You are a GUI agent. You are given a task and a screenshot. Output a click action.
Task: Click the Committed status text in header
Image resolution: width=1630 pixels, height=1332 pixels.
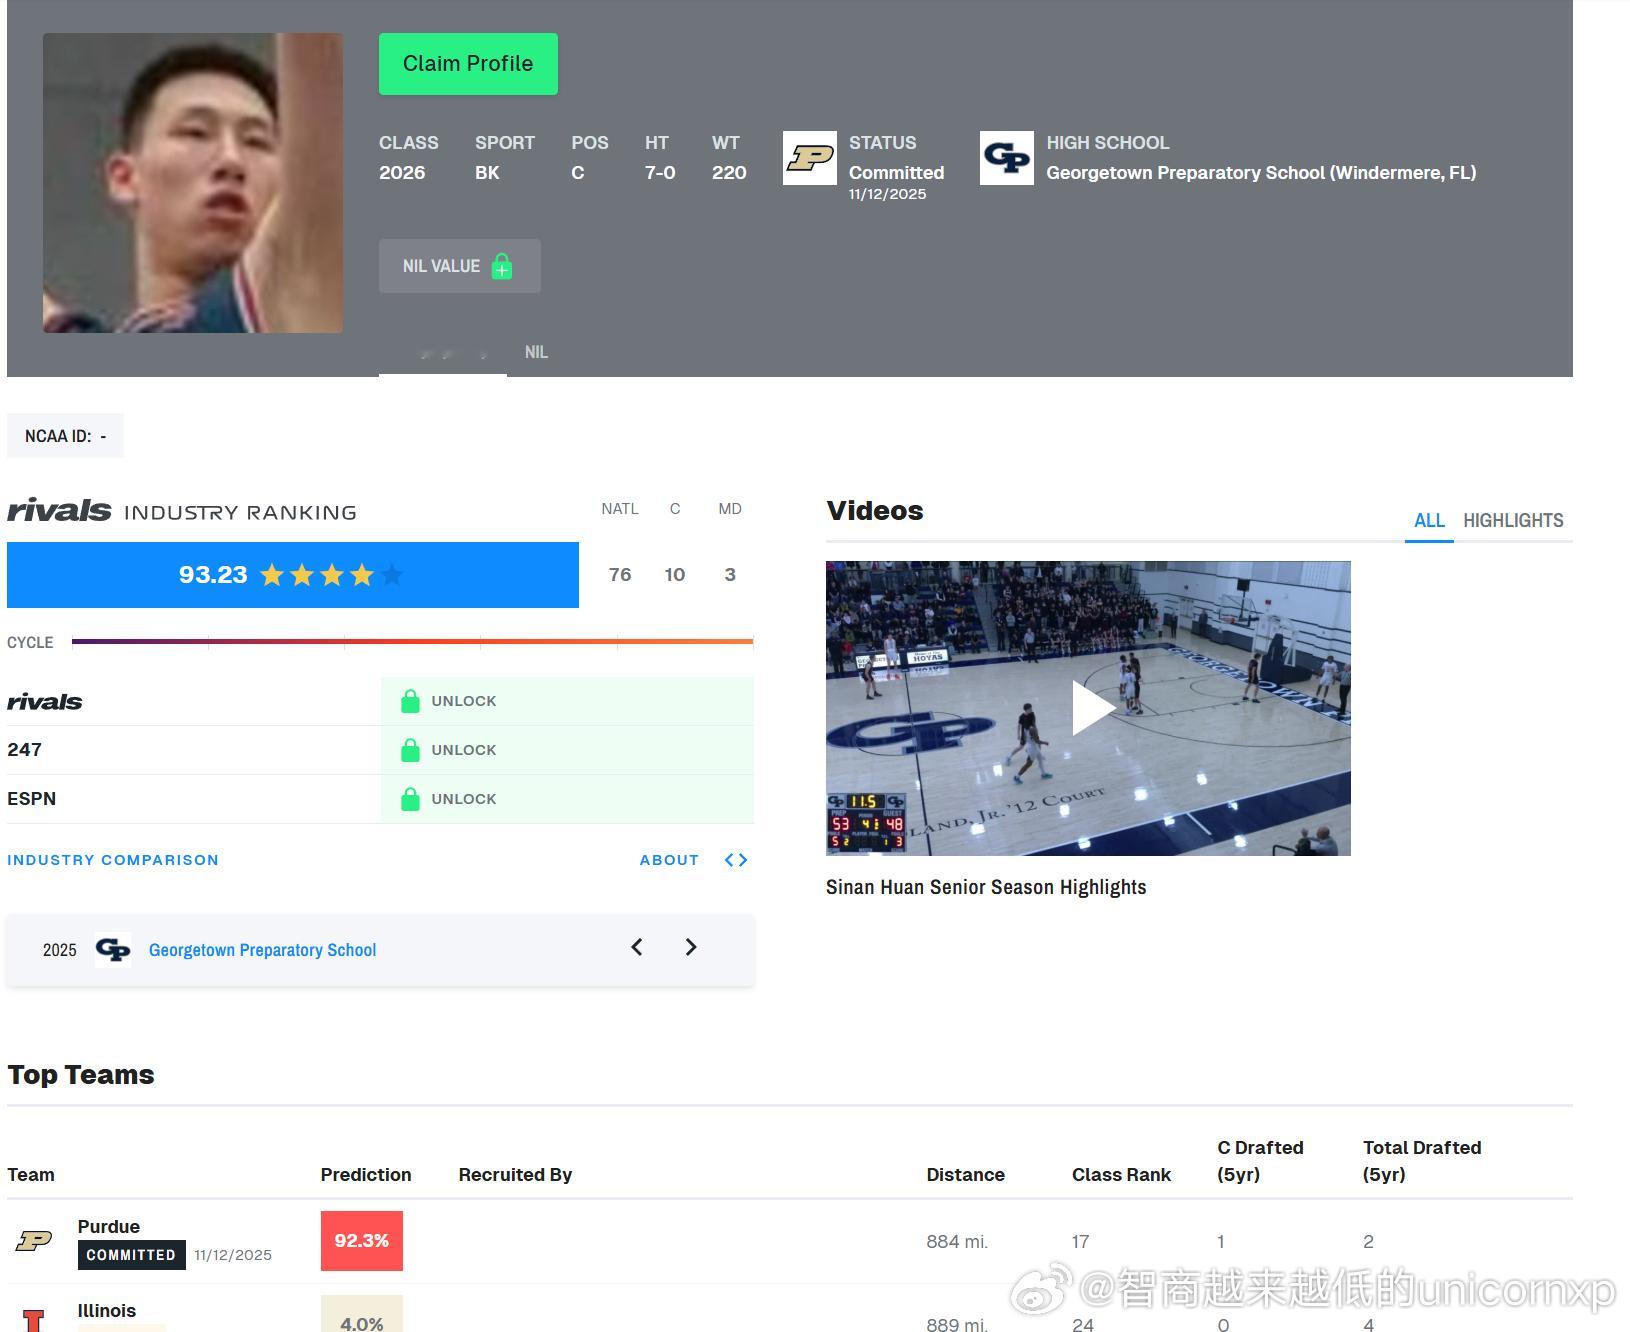pos(897,173)
